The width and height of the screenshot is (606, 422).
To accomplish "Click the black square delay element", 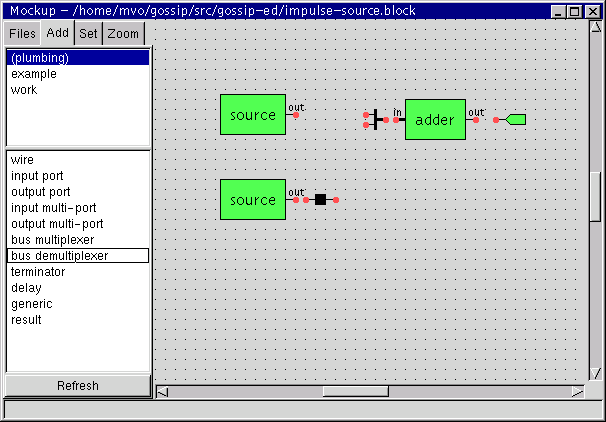I will pos(320,199).
